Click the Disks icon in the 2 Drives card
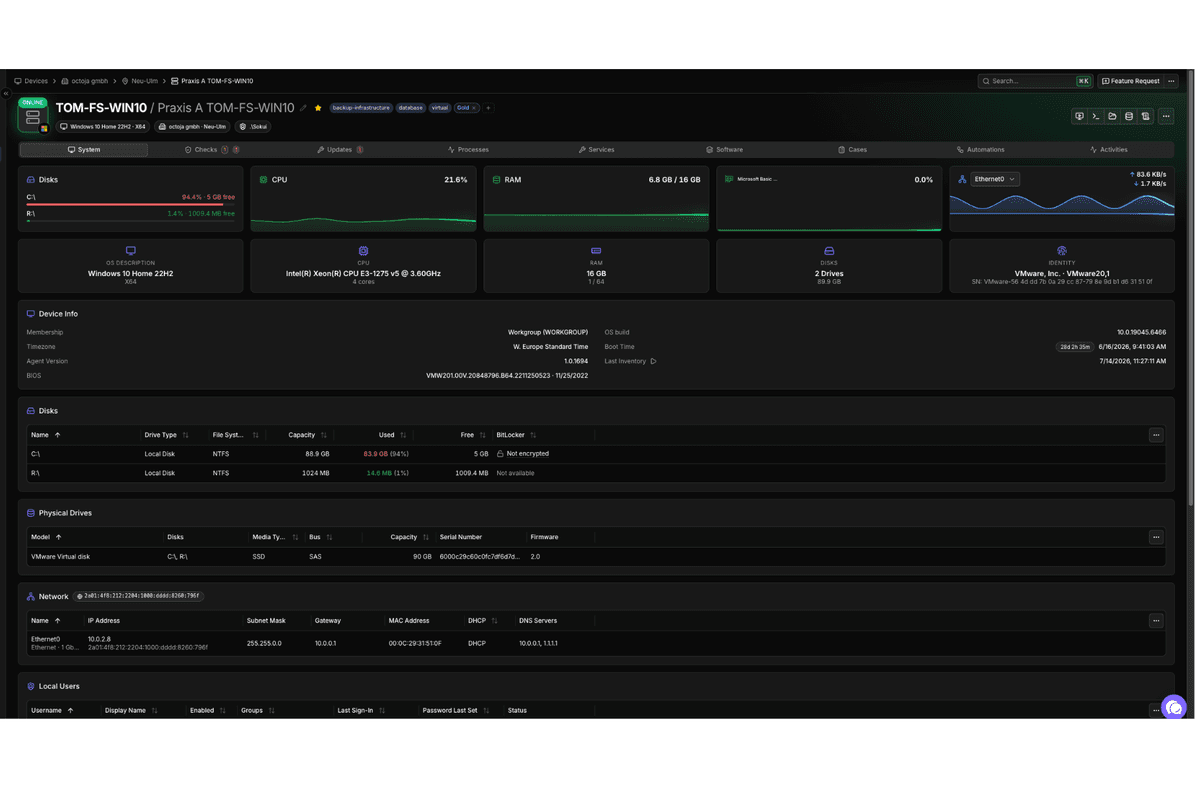Screen dimensions: 1200x801 click(x=829, y=251)
